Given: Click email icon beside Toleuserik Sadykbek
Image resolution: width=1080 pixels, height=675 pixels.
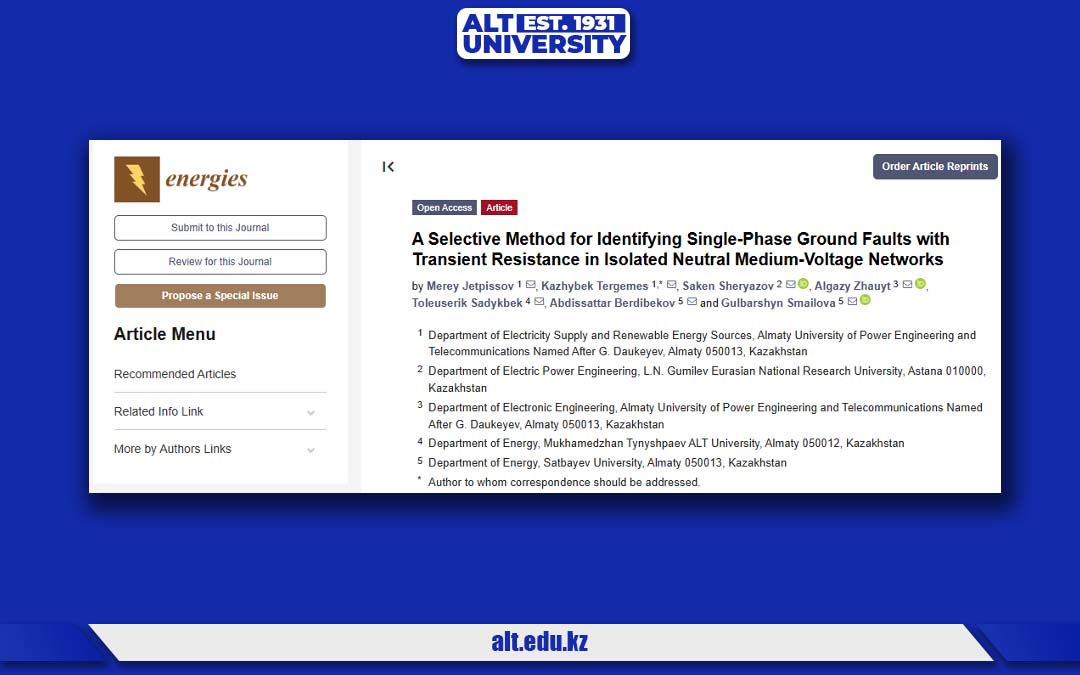Looking at the screenshot, I should tap(539, 302).
